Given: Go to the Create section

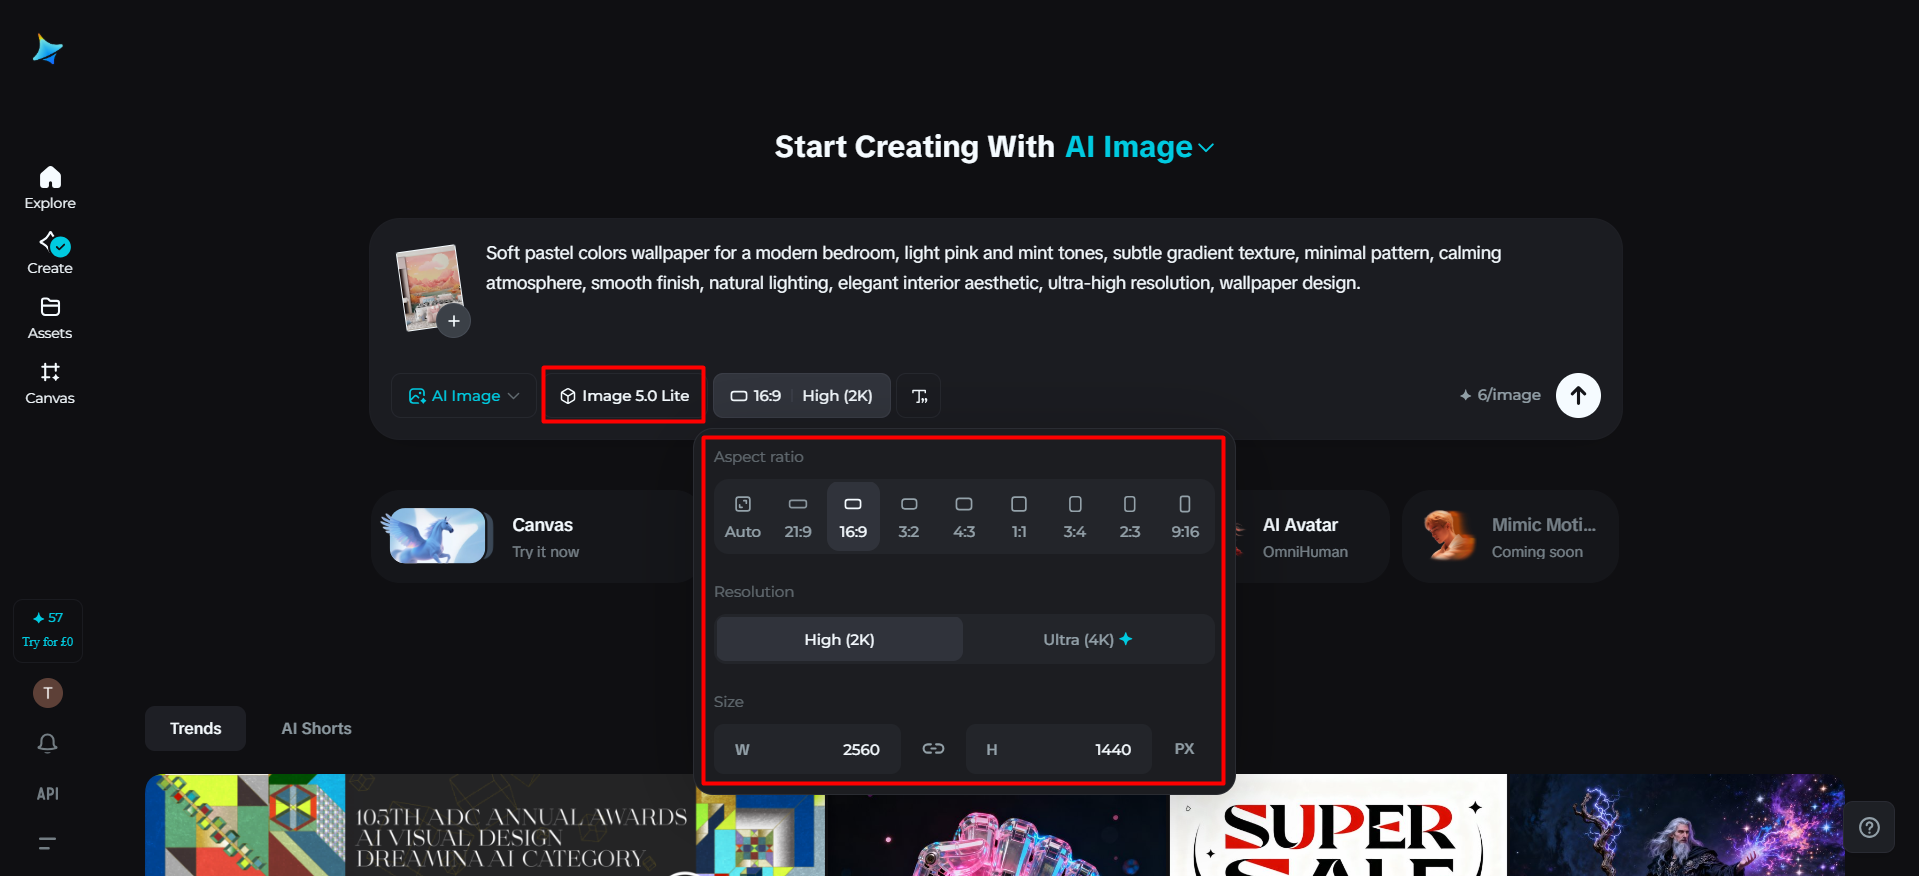Looking at the screenshot, I should tap(50, 253).
